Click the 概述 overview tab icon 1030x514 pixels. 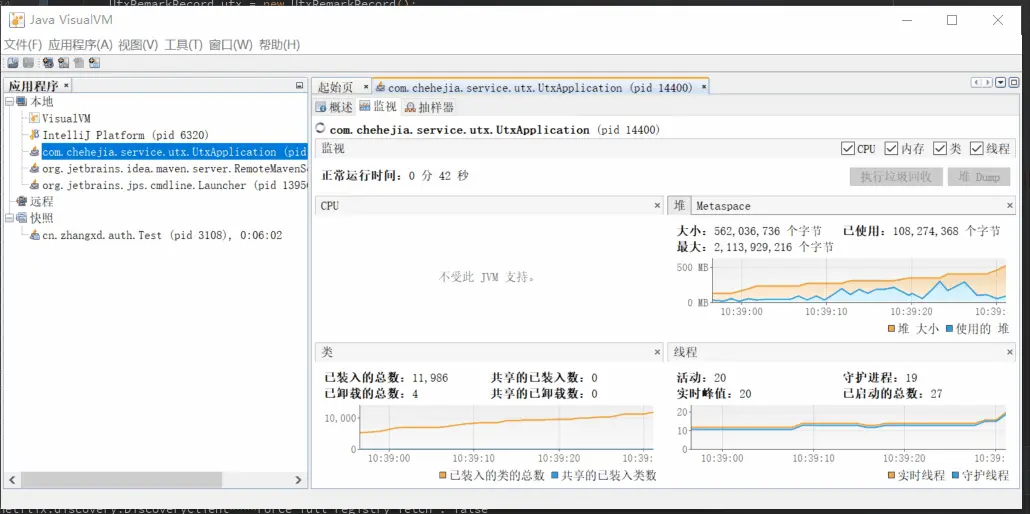tap(321, 107)
